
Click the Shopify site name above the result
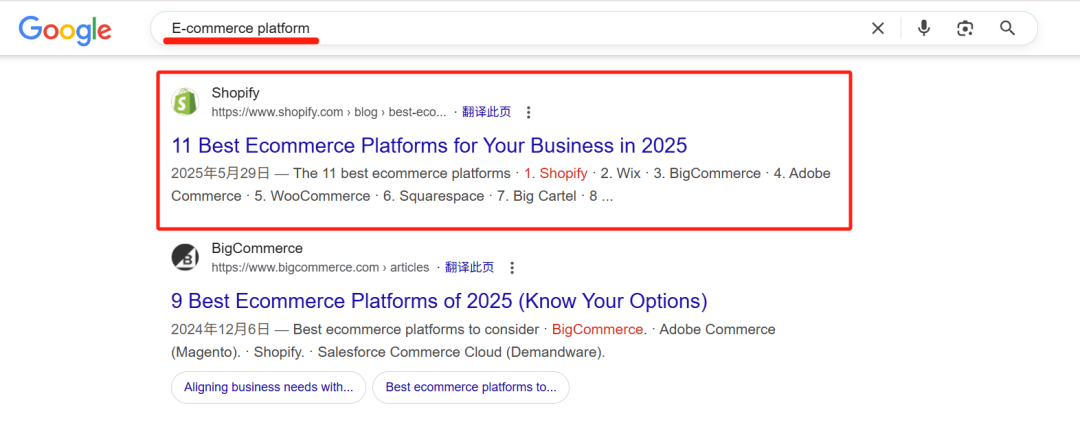(x=236, y=93)
